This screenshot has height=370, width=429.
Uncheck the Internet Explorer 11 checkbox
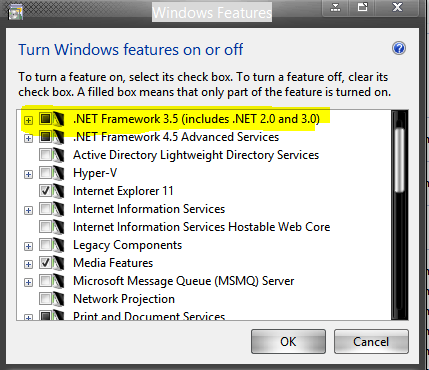pyautogui.click(x=45, y=191)
